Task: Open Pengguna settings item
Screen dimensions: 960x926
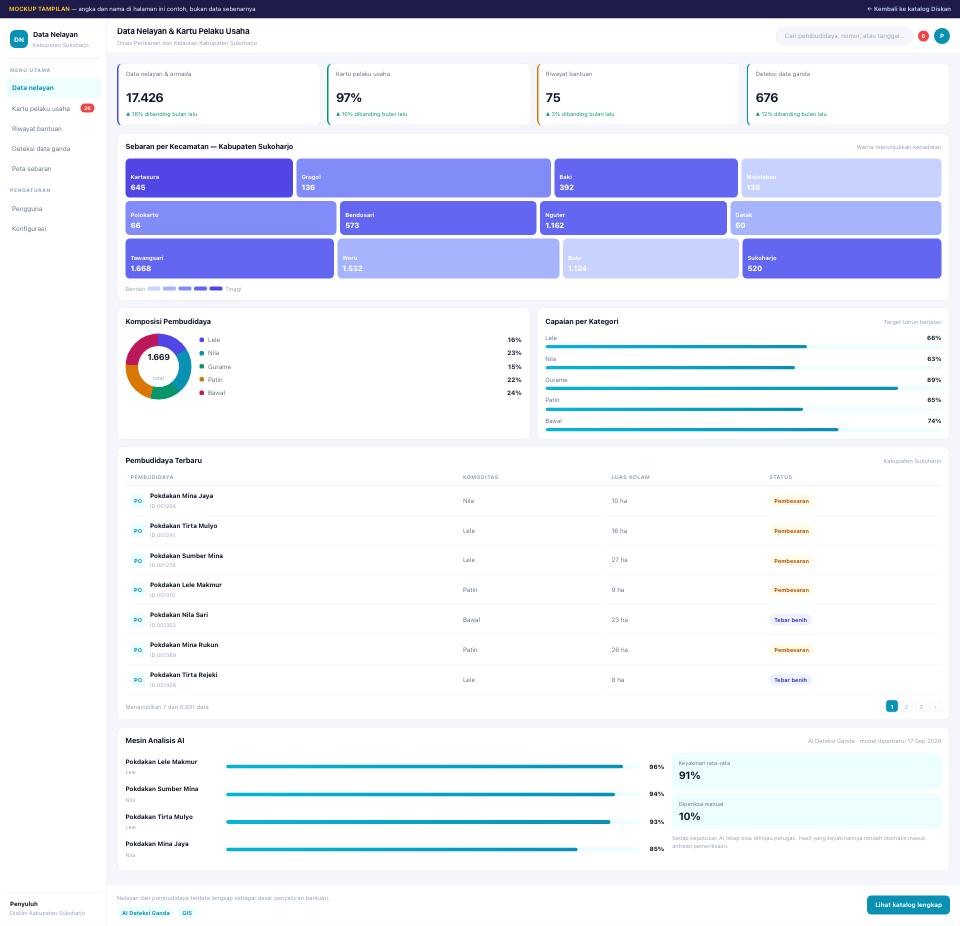Action: [x=53, y=209]
